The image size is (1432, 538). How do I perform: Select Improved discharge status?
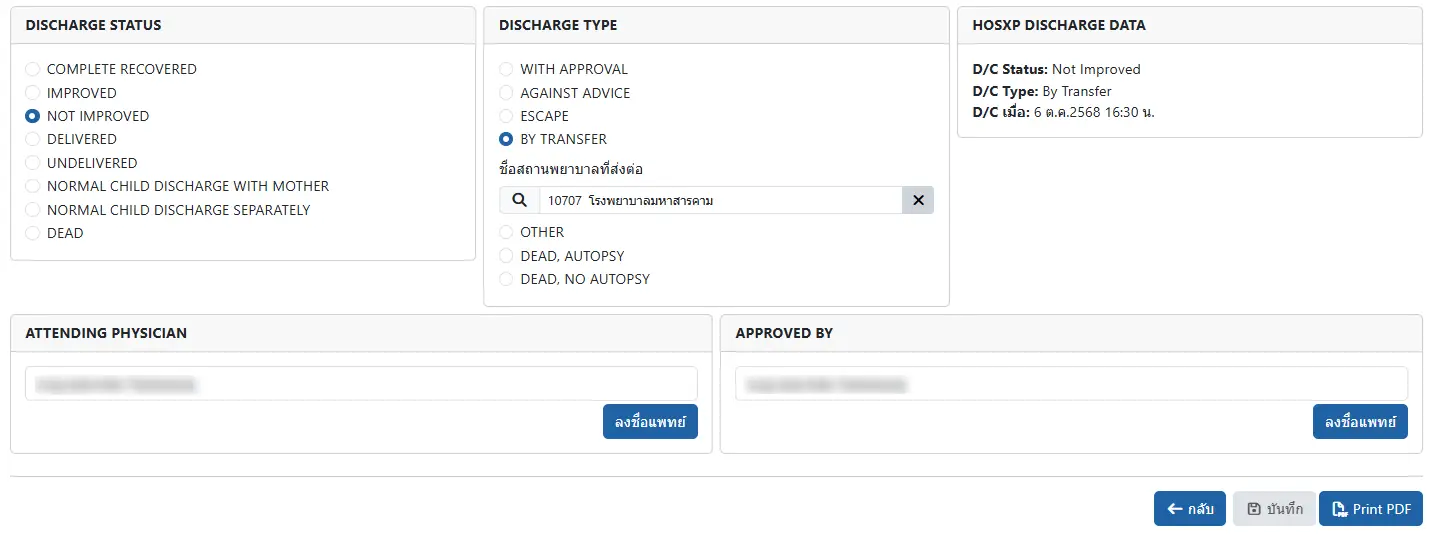tap(33, 93)
